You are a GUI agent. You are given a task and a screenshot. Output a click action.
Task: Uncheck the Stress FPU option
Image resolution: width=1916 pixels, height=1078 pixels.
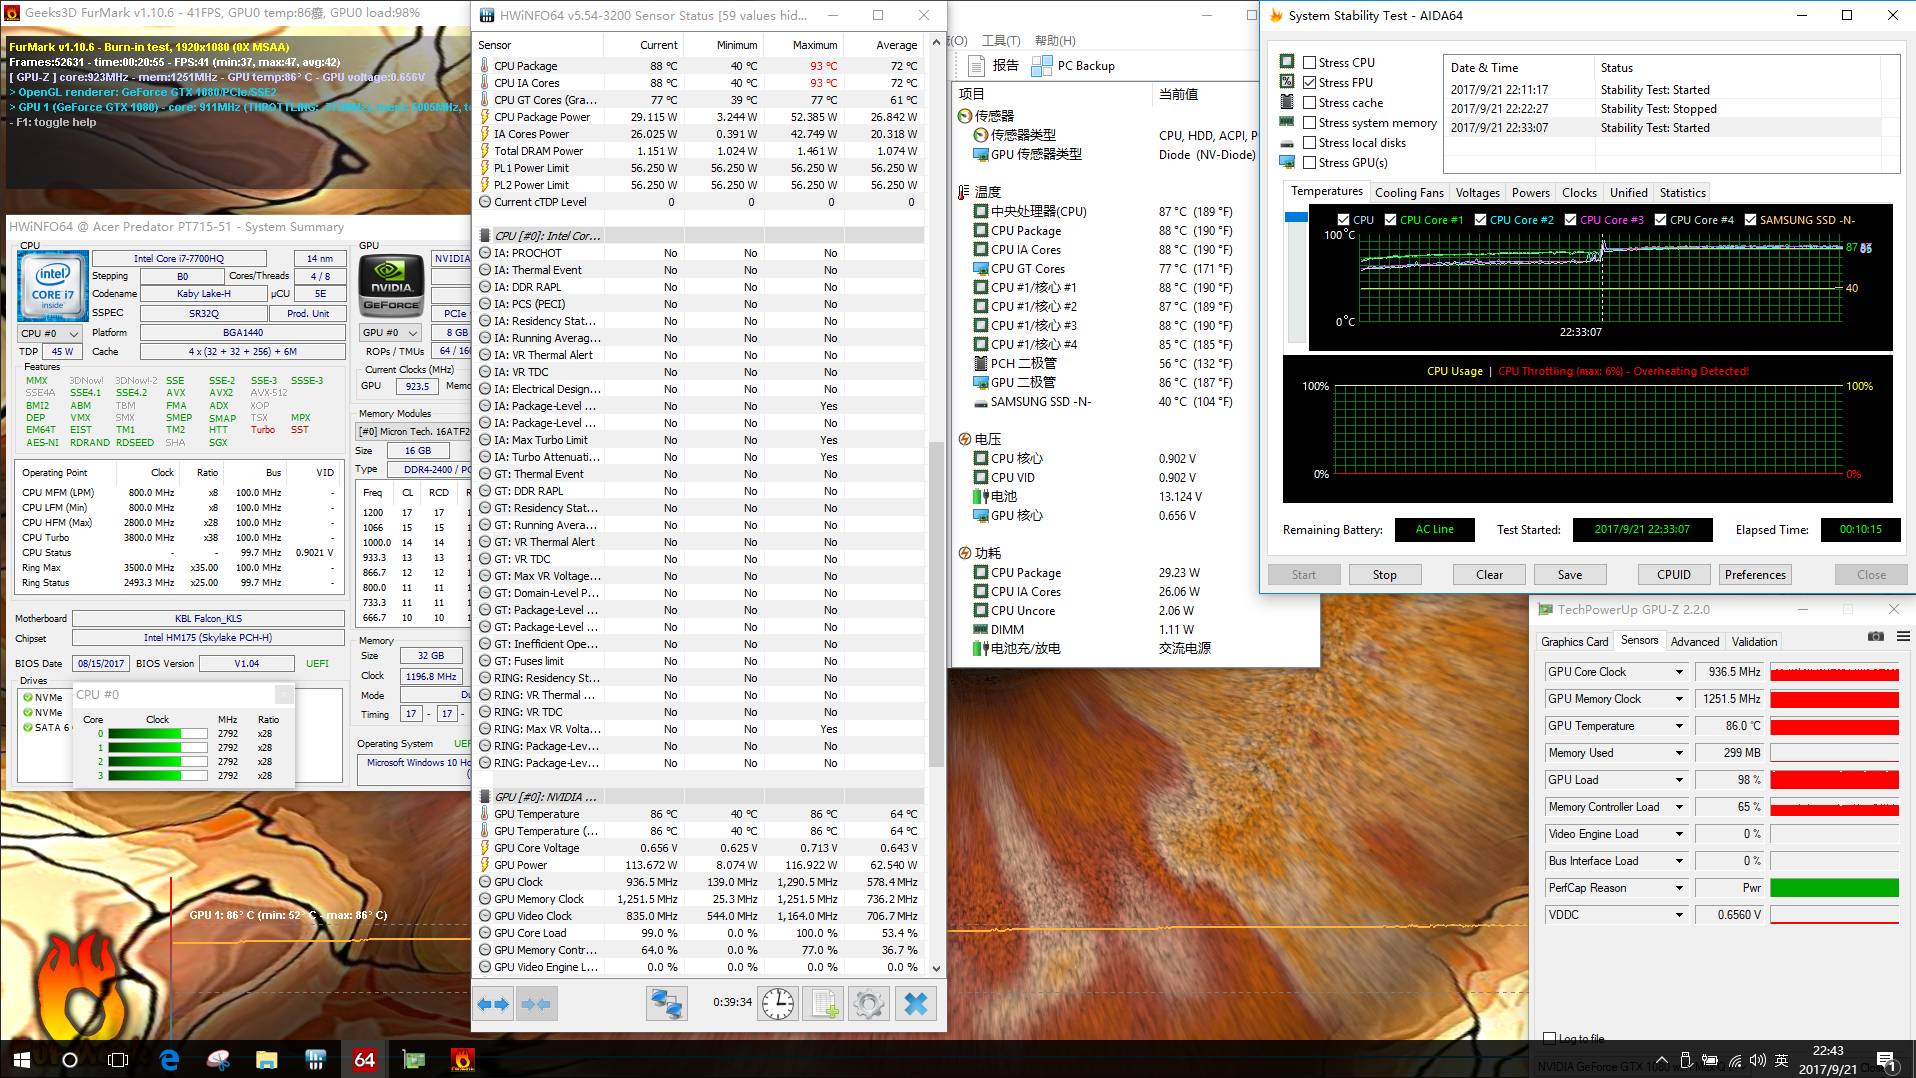coord(1309,83)
